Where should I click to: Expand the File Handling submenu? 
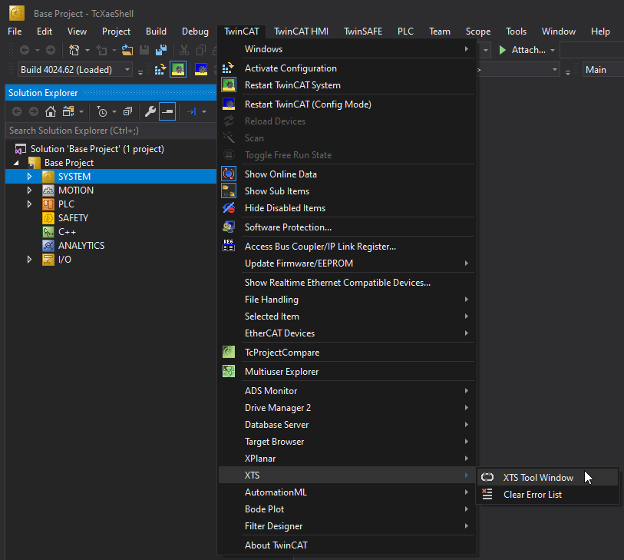[347, 299]
